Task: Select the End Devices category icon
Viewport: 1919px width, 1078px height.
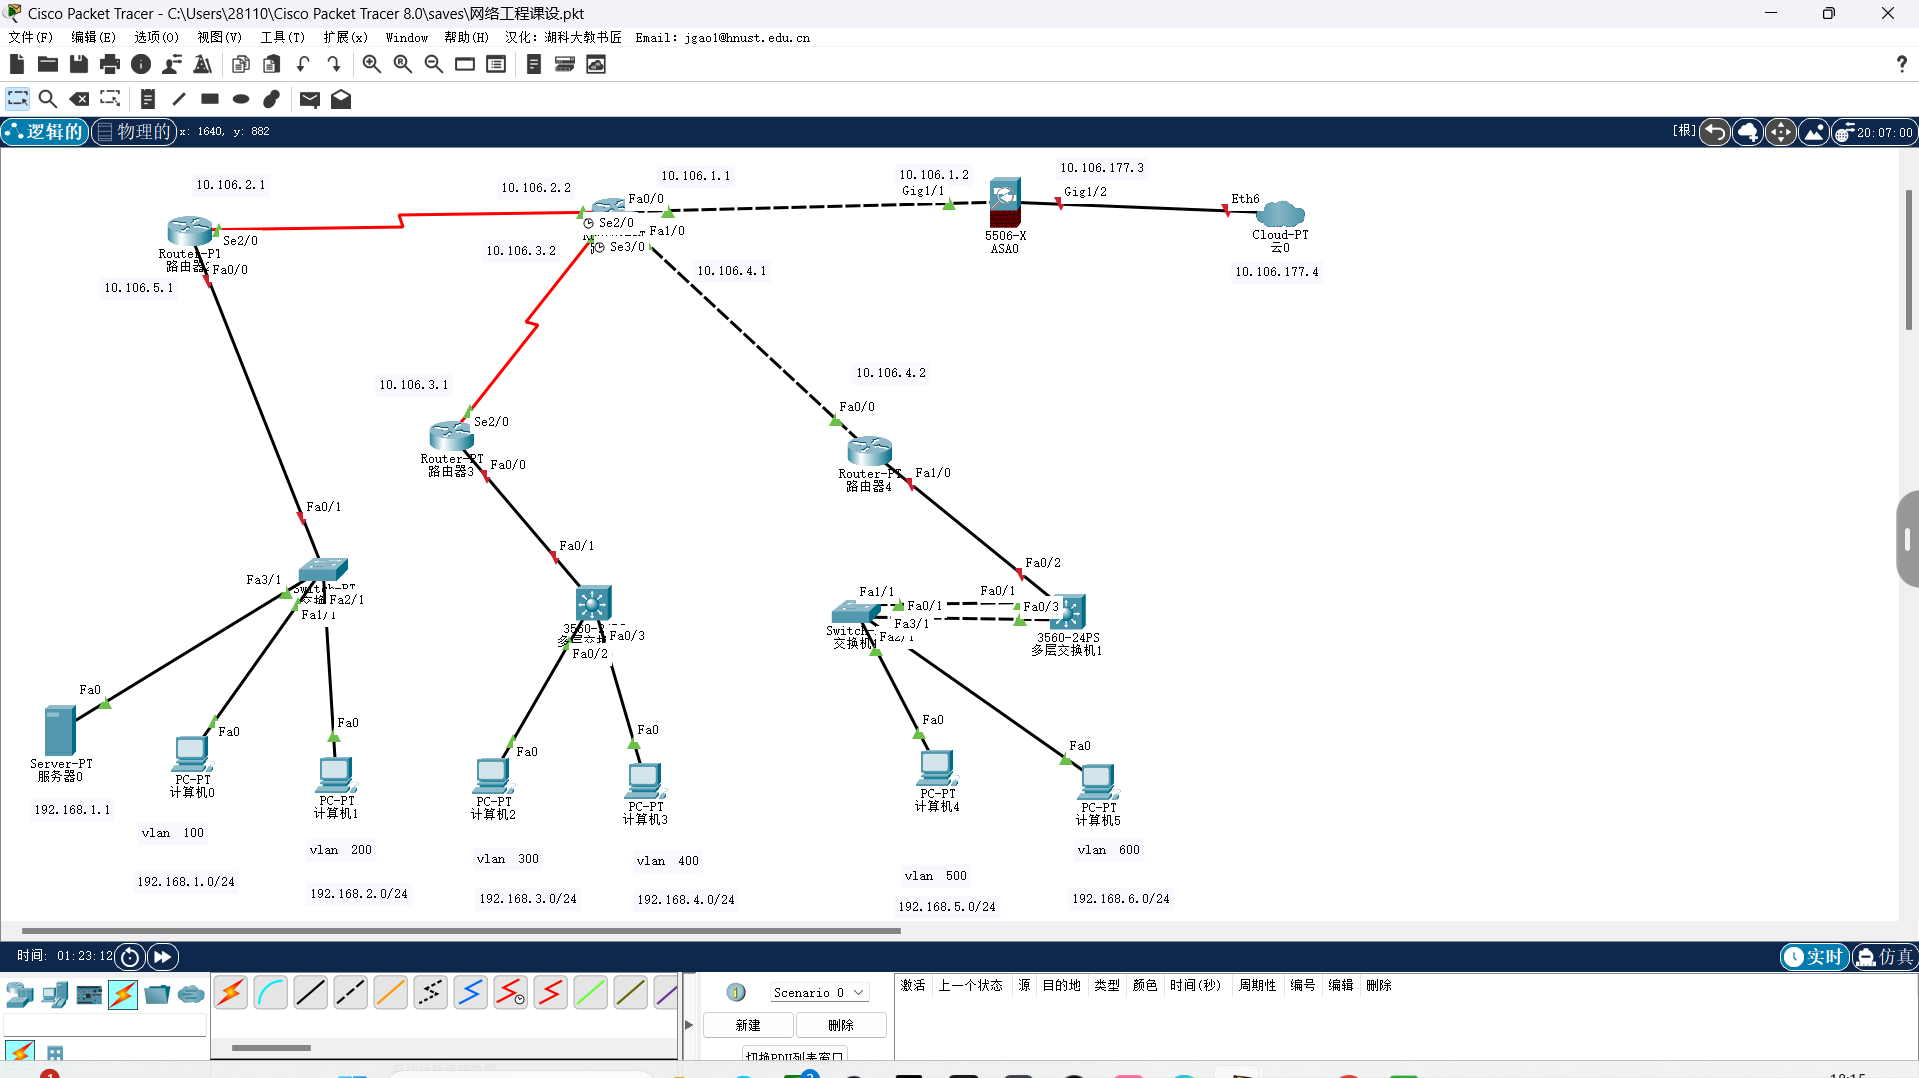Action: click(x=55, y=995)
